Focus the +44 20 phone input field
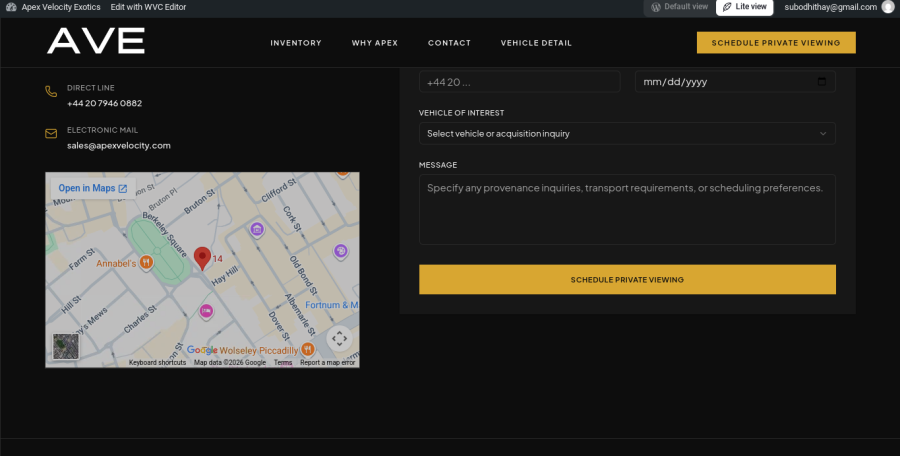 pyautogui.click(x=519, y=82)
